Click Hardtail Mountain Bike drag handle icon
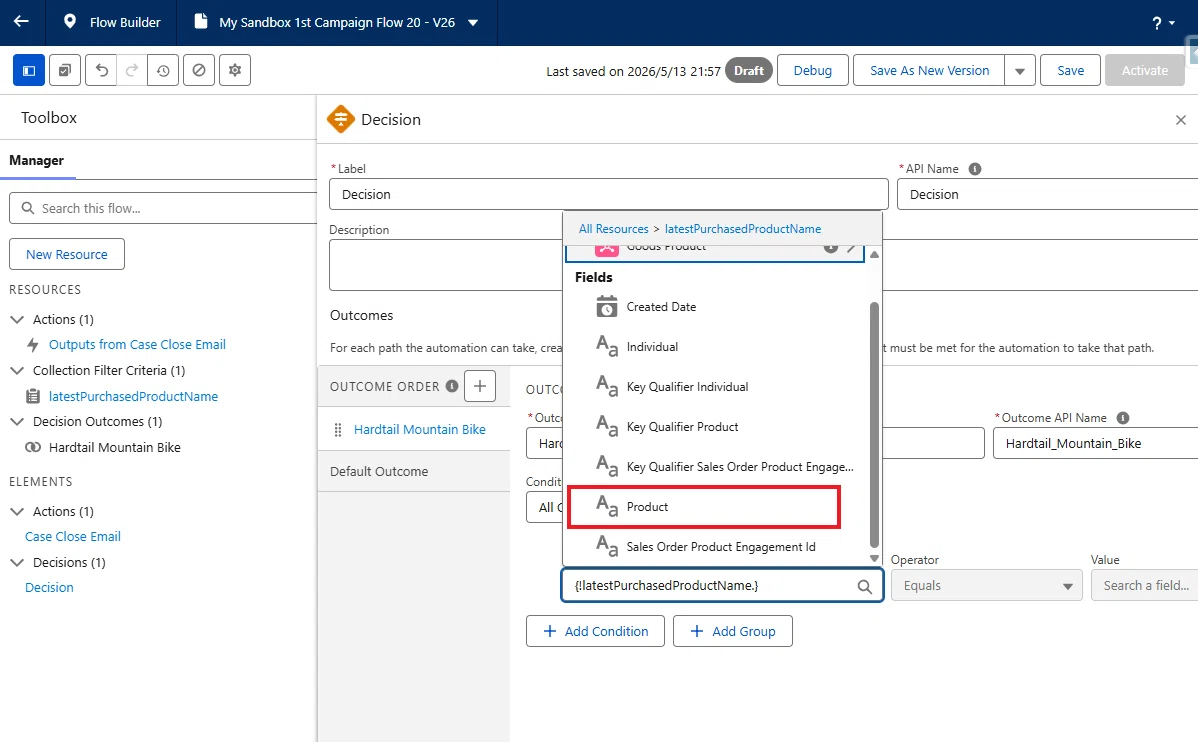 coord(338,430)
